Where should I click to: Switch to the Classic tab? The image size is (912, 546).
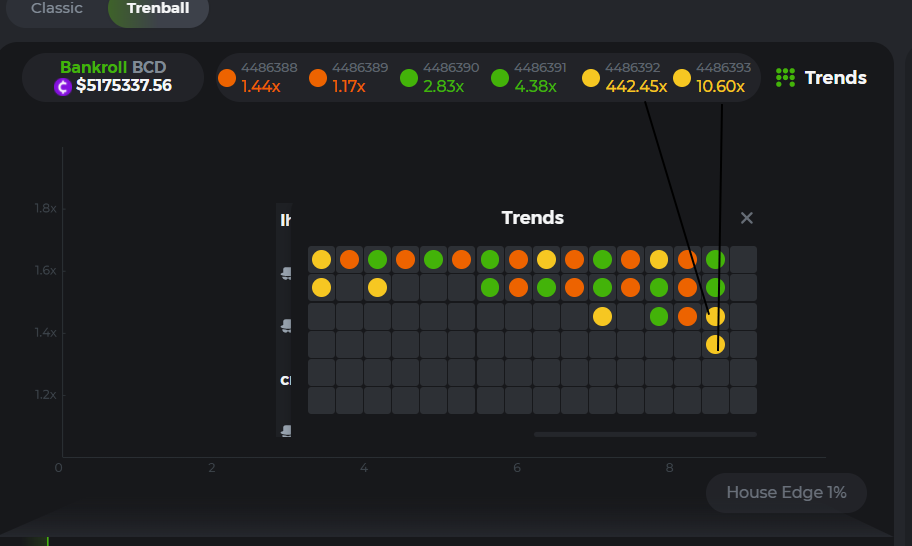pos(56,8)
